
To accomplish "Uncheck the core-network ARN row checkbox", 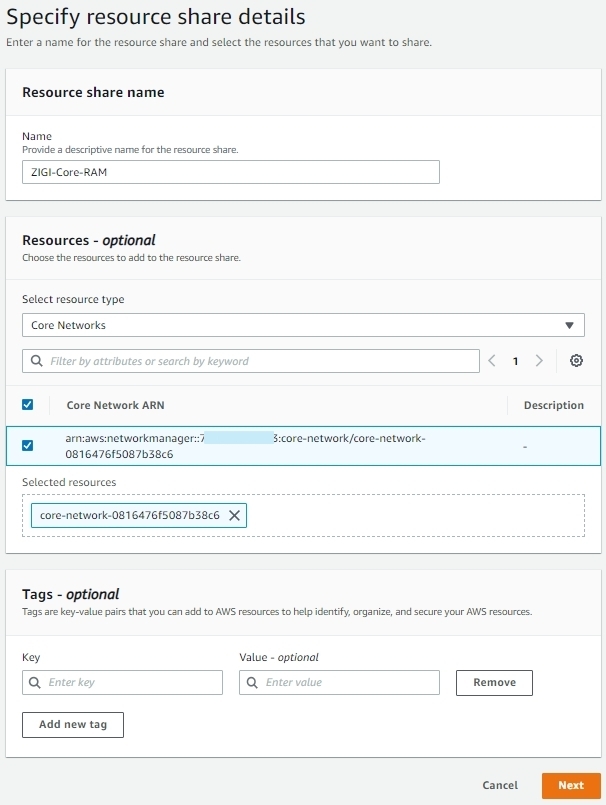I will [x=28, y=445].
